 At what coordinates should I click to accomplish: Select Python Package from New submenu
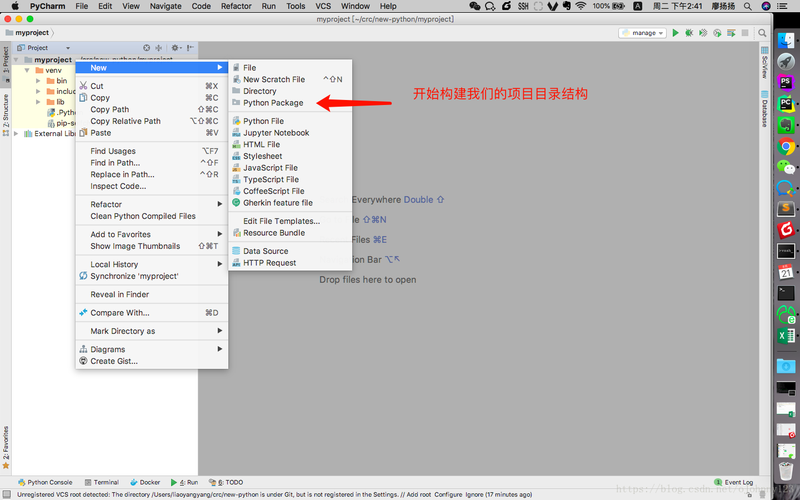(273, 102)
